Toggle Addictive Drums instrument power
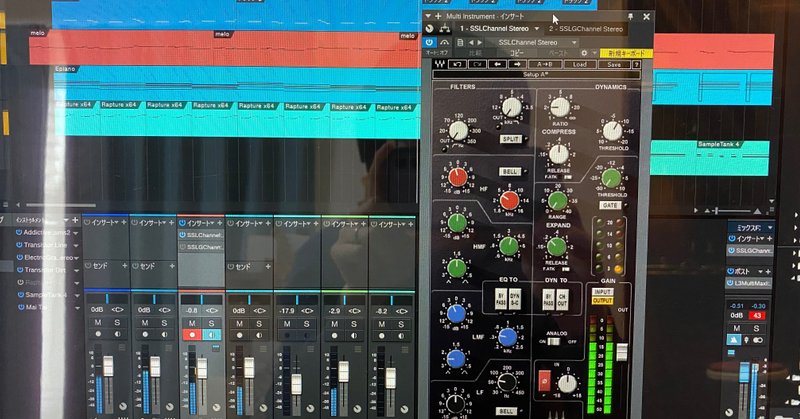Image resolution: width=800 pixels, height=419 pixels. click(x=19, y=232)
